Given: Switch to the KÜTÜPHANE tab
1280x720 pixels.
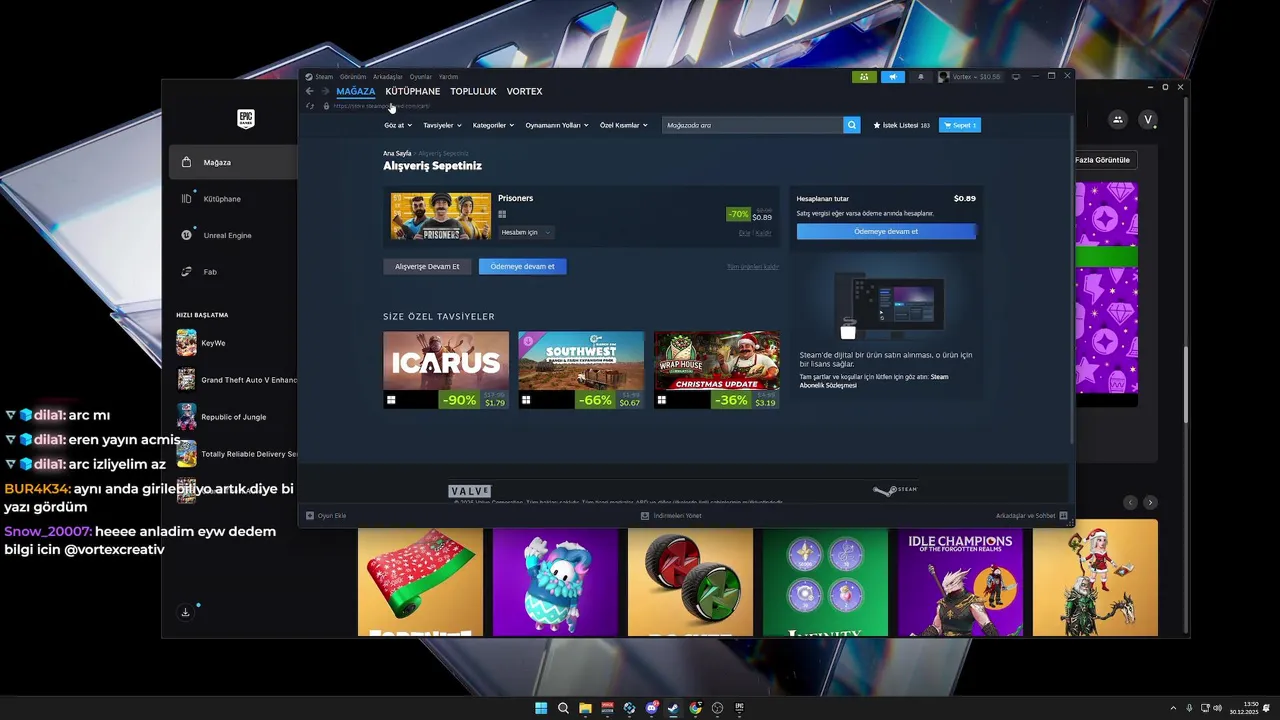Looking at the screenshot, I should tap(414, 91).
